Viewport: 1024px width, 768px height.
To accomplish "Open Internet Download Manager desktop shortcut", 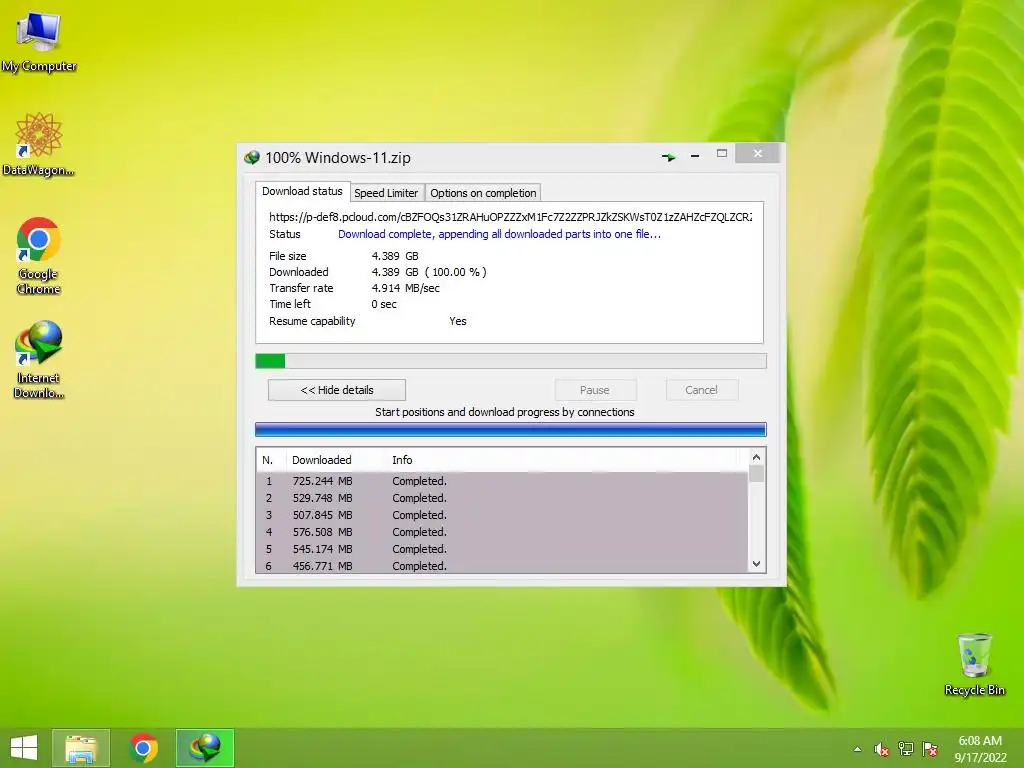I will click(39, 359).
